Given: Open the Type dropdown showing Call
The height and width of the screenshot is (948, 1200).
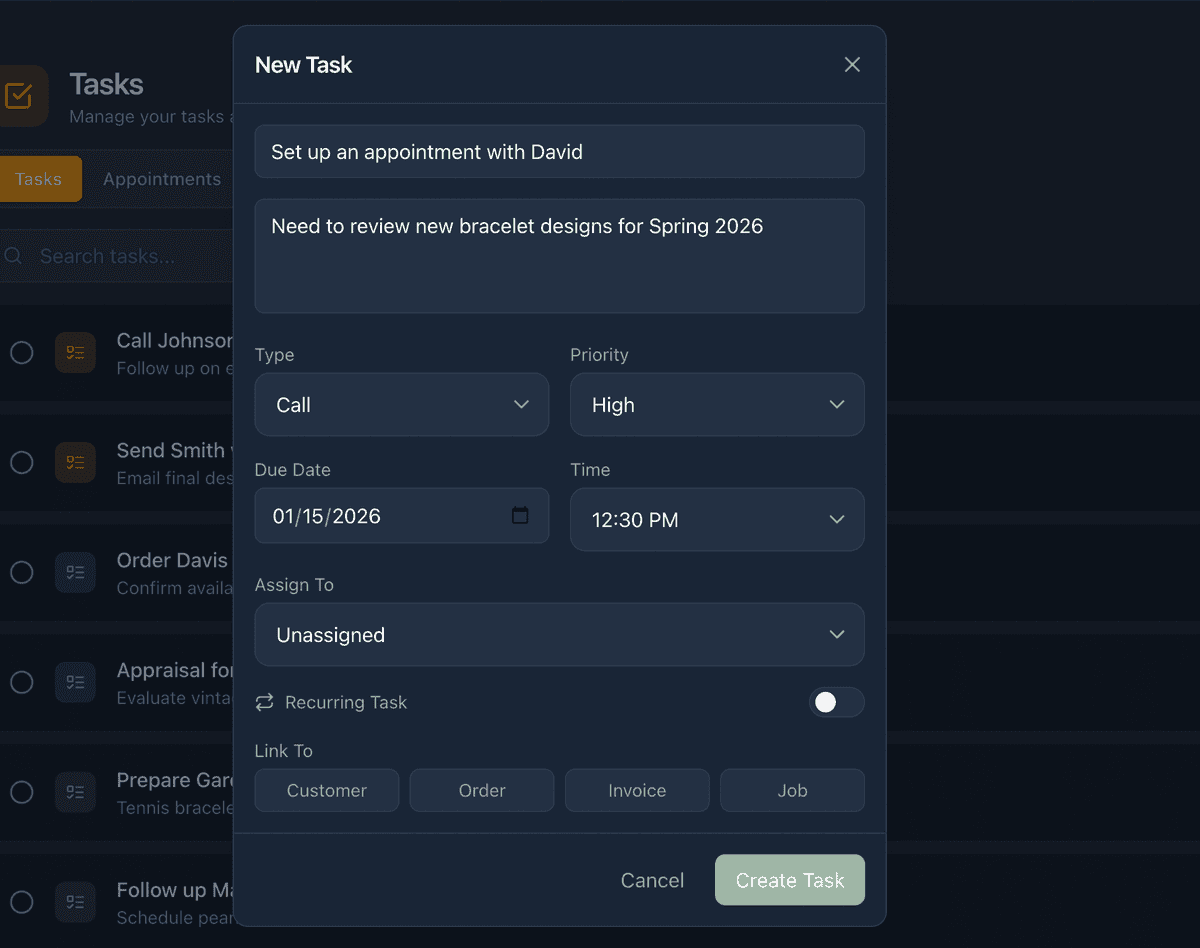Looking at the screenshot, I should click(x=402, y=405).
